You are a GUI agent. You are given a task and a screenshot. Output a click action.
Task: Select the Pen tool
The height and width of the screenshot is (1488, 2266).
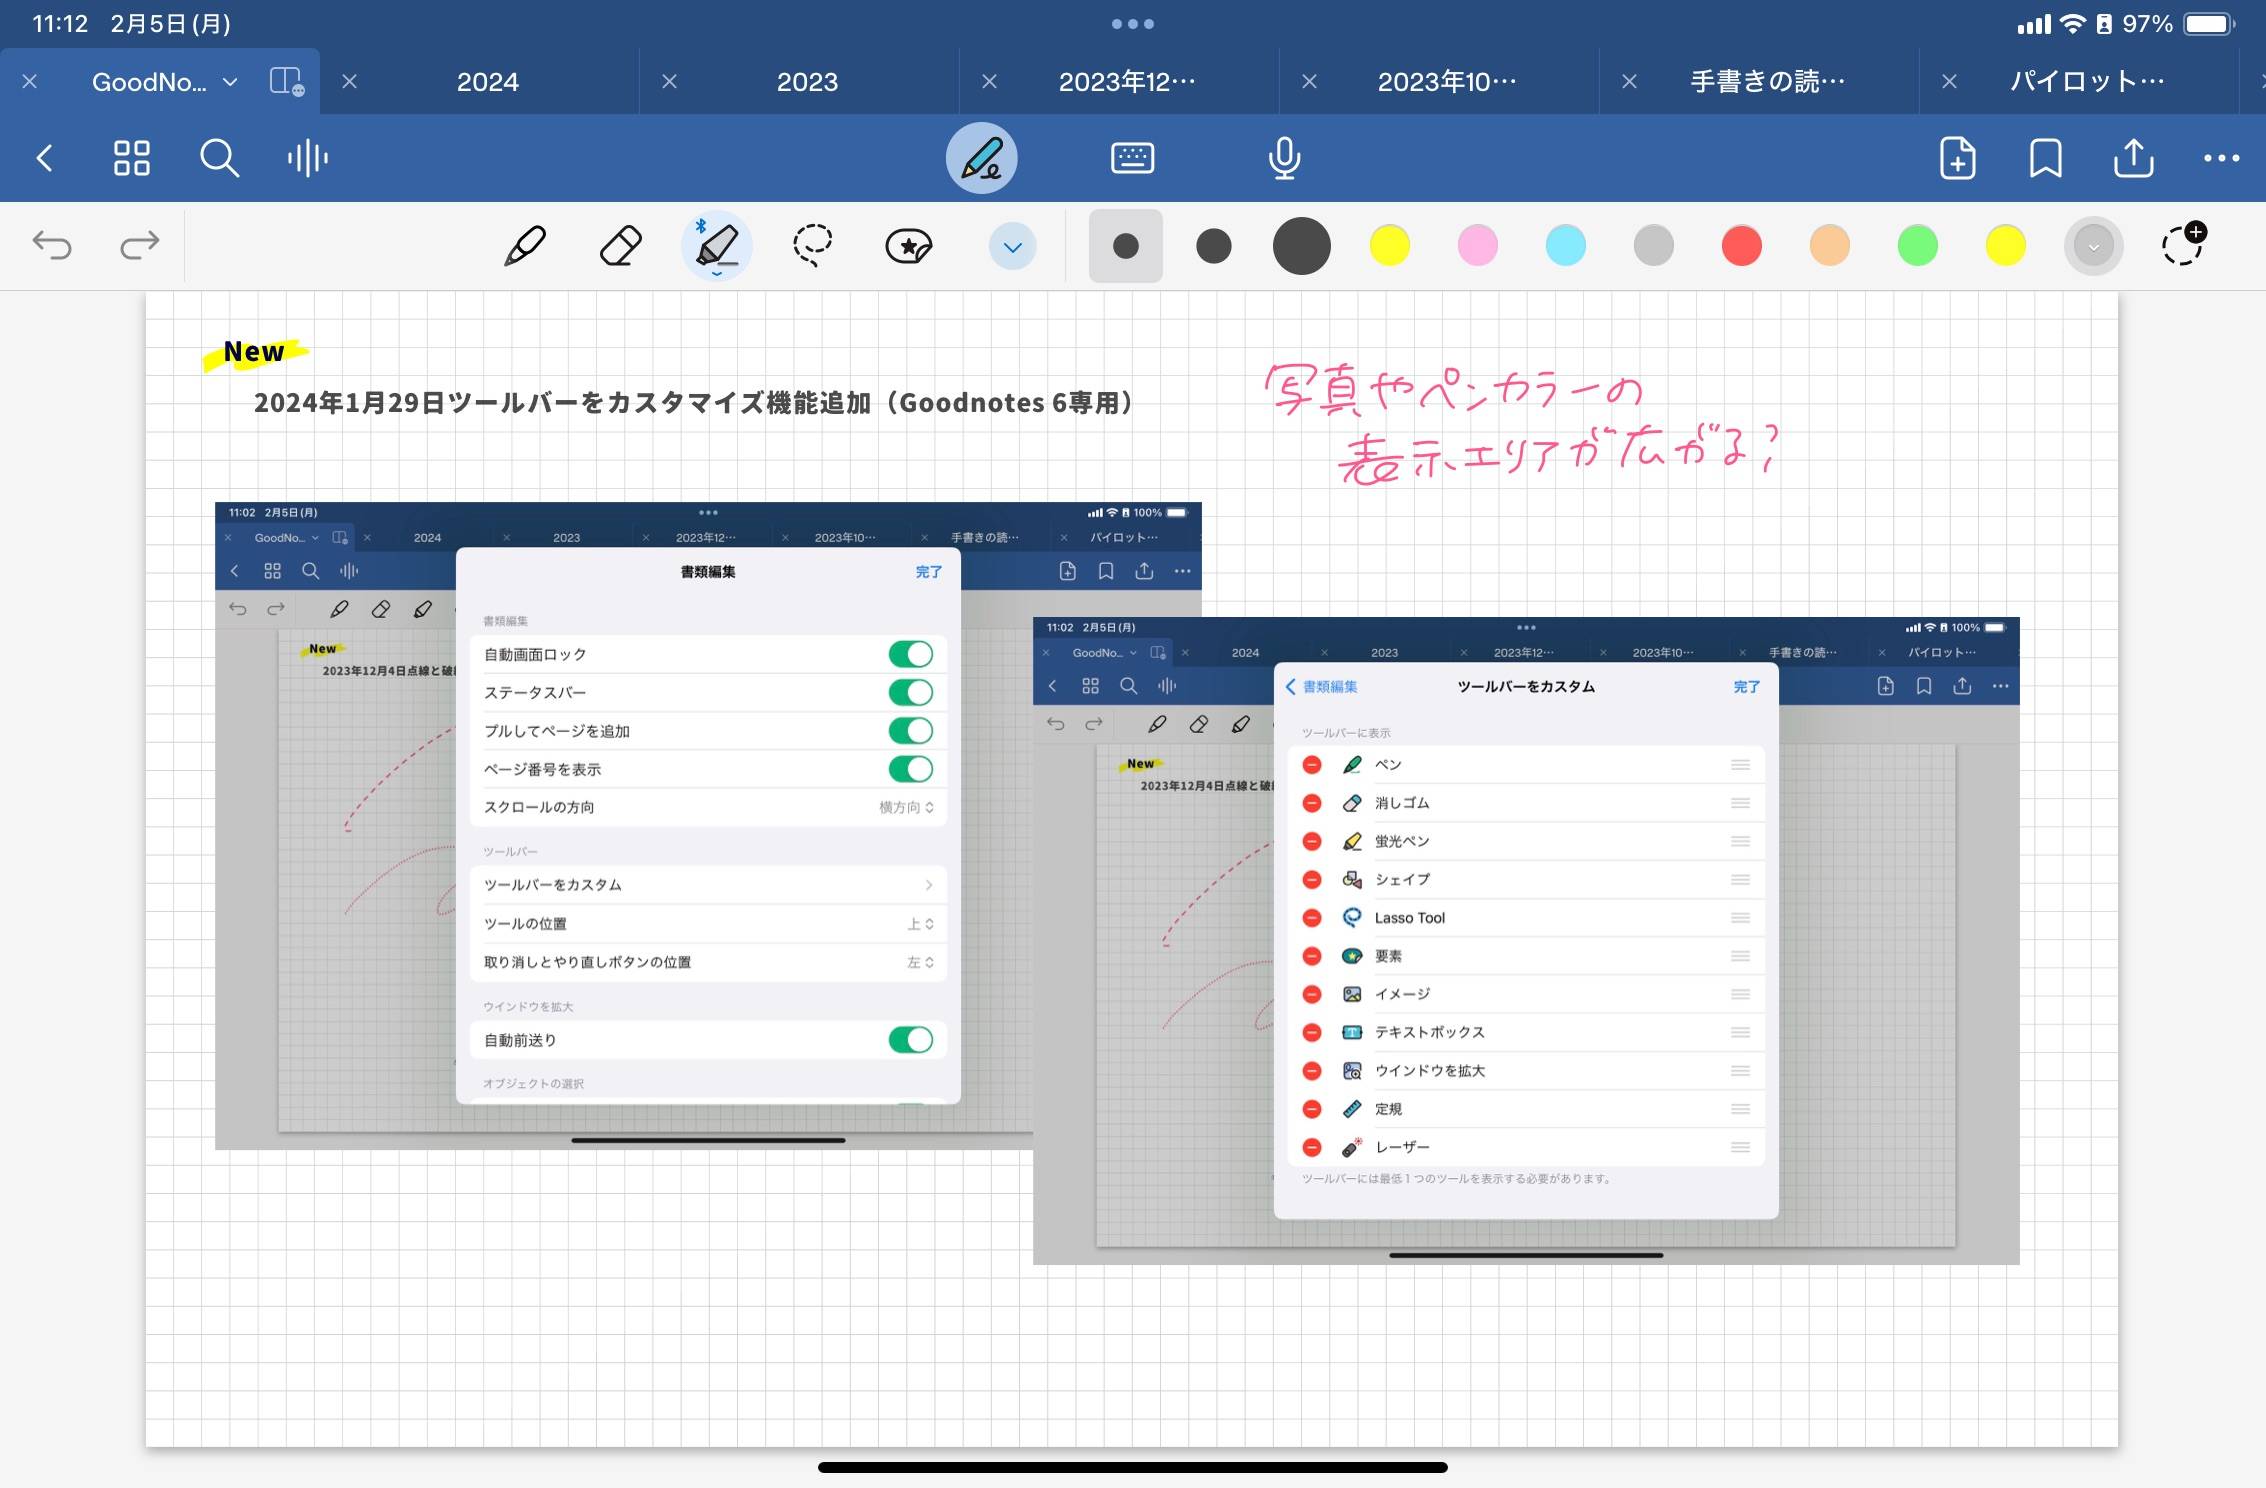(525, 246)
